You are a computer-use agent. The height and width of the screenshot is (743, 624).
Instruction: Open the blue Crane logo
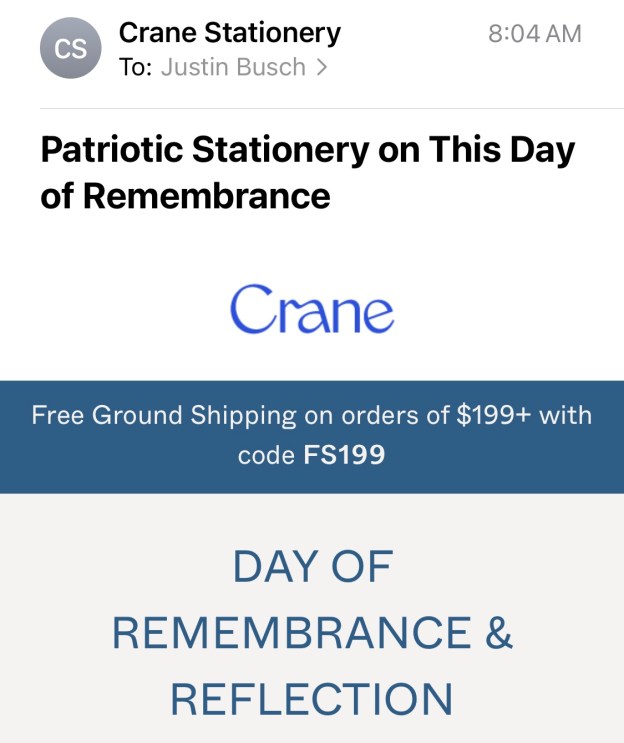312,309
